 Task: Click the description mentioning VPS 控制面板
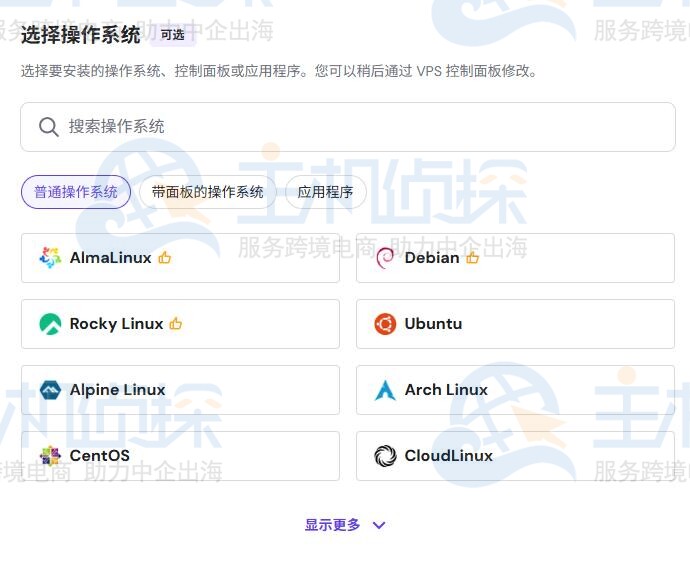tap(279, 71)
